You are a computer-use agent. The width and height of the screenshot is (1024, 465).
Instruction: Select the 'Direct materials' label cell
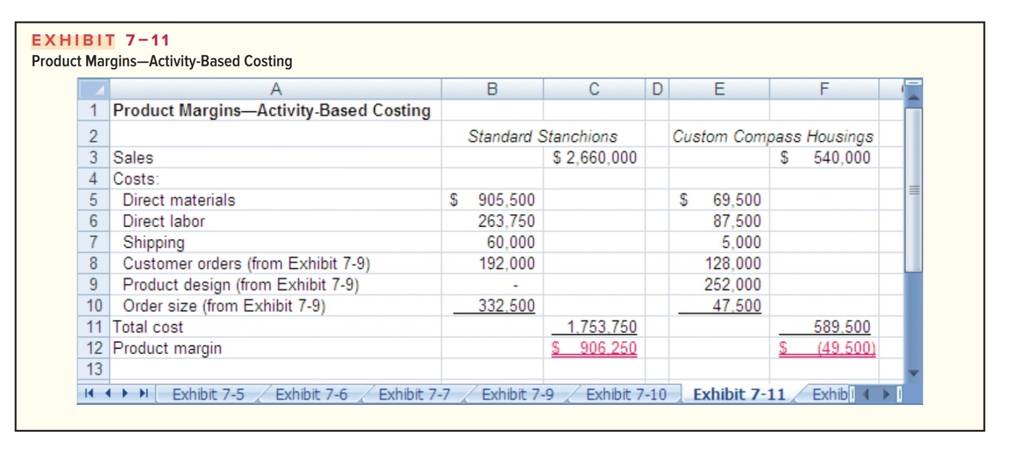(x=275, y=200)
